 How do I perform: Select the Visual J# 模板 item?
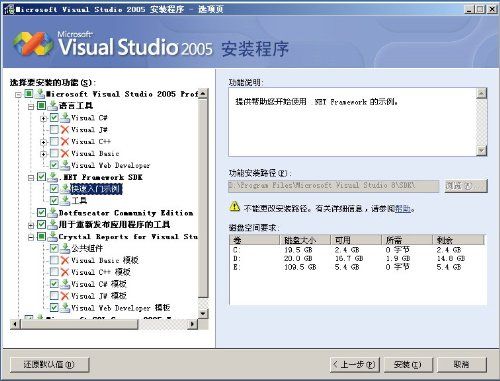[99, 296]
